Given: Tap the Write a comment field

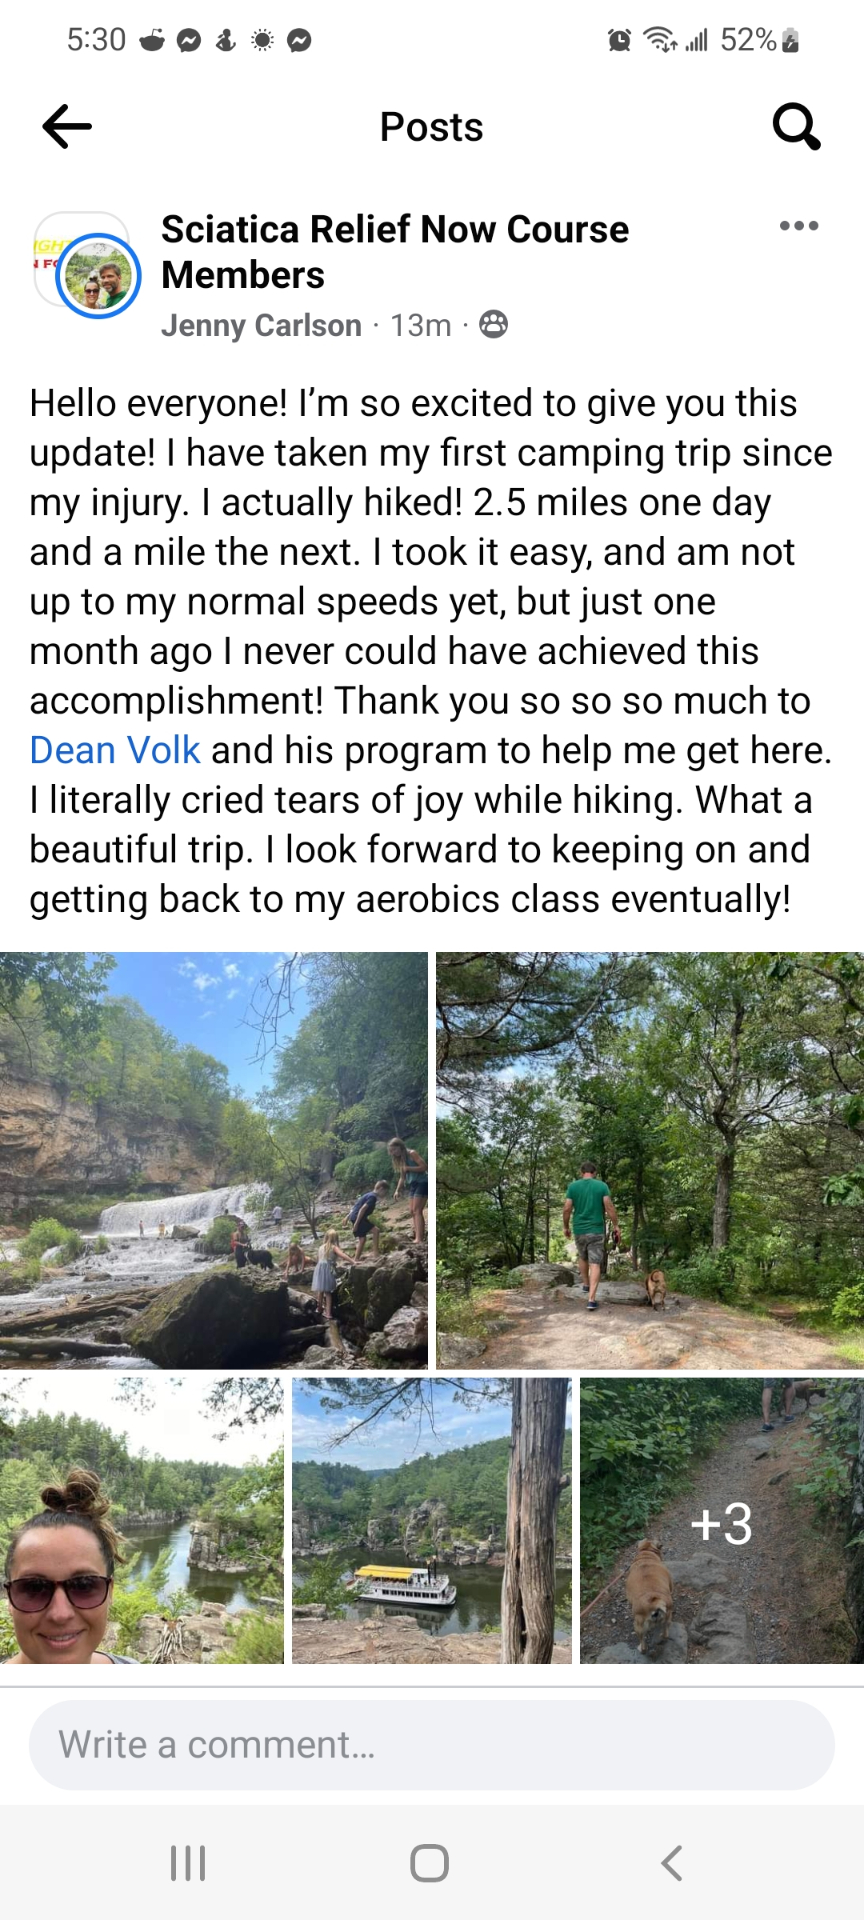Looking at the screenshot, I should point(430,1744).
